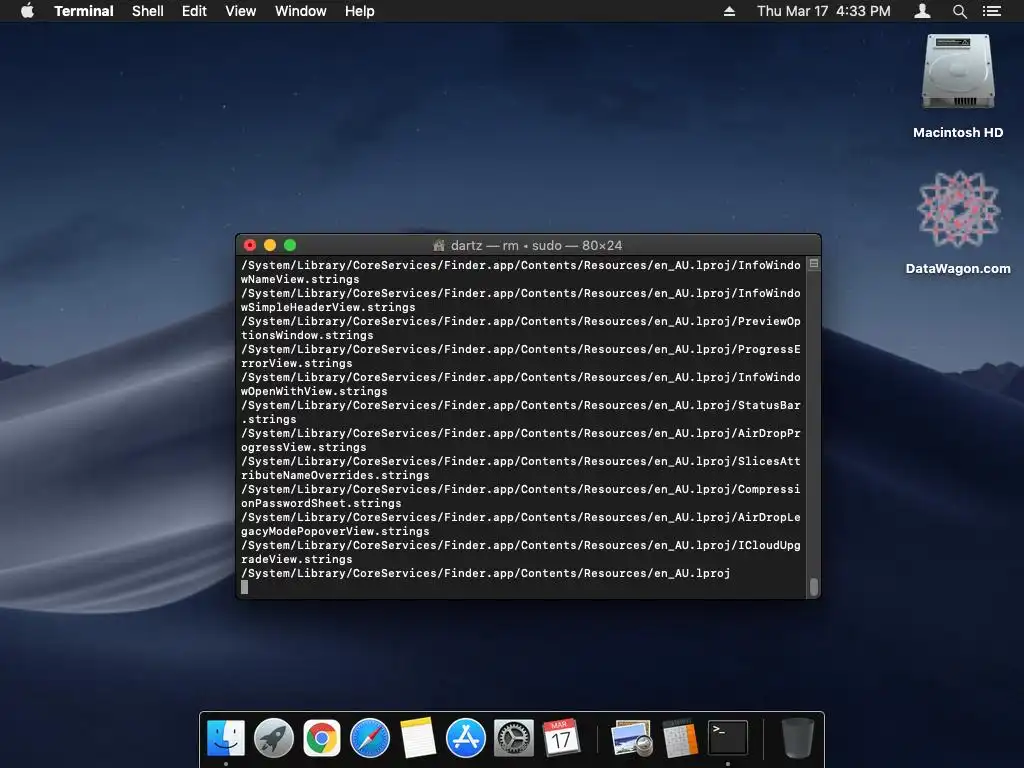Screen dimensions: 1024x768
Task: Click the path ending 'ProgressE'
Action: 520,349
